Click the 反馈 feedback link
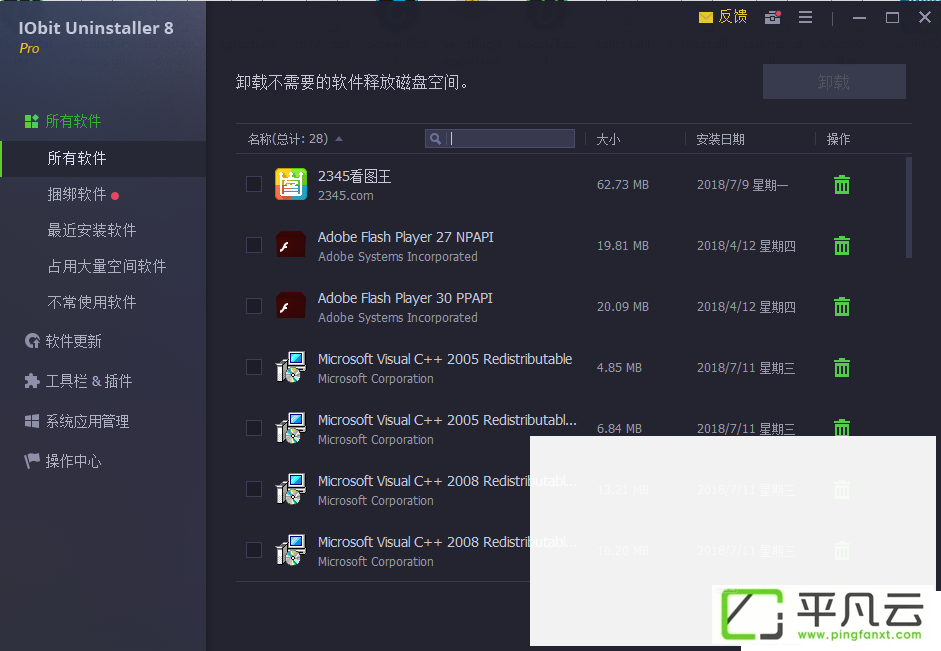This screenshot has width=941, height=651. point(733,17)
